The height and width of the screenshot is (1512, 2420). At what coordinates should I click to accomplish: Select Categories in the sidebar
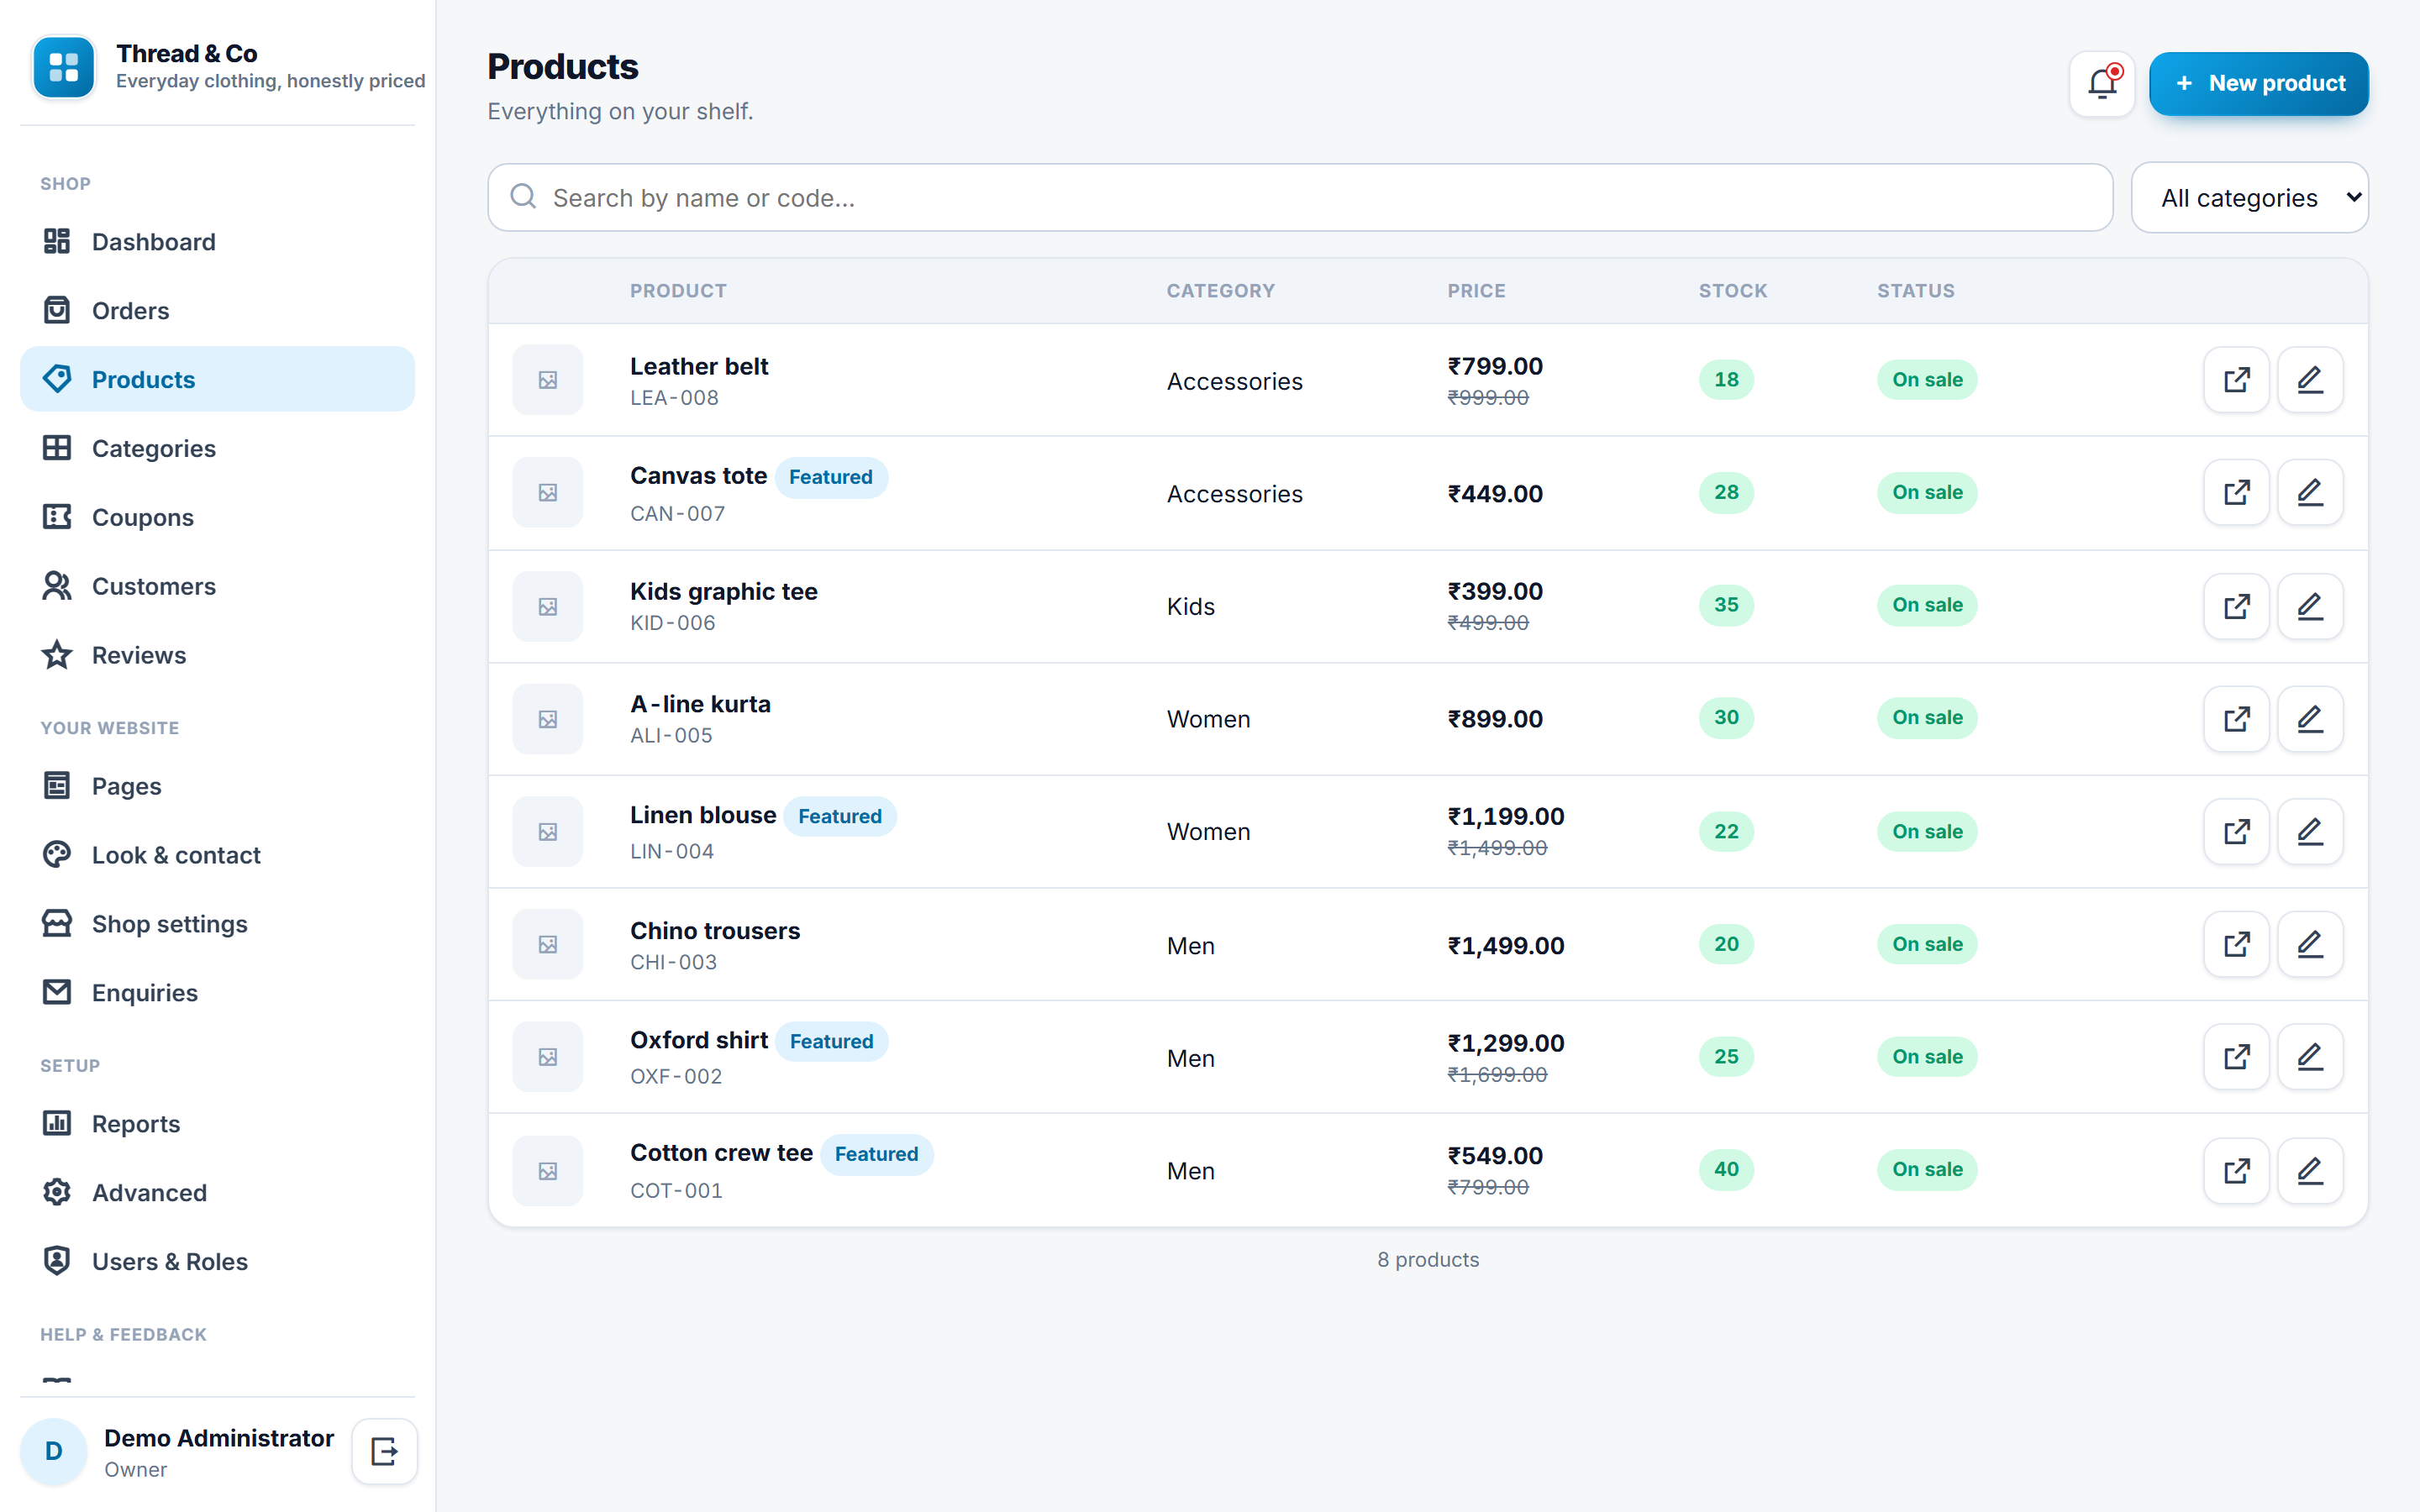tap(217, 448)
